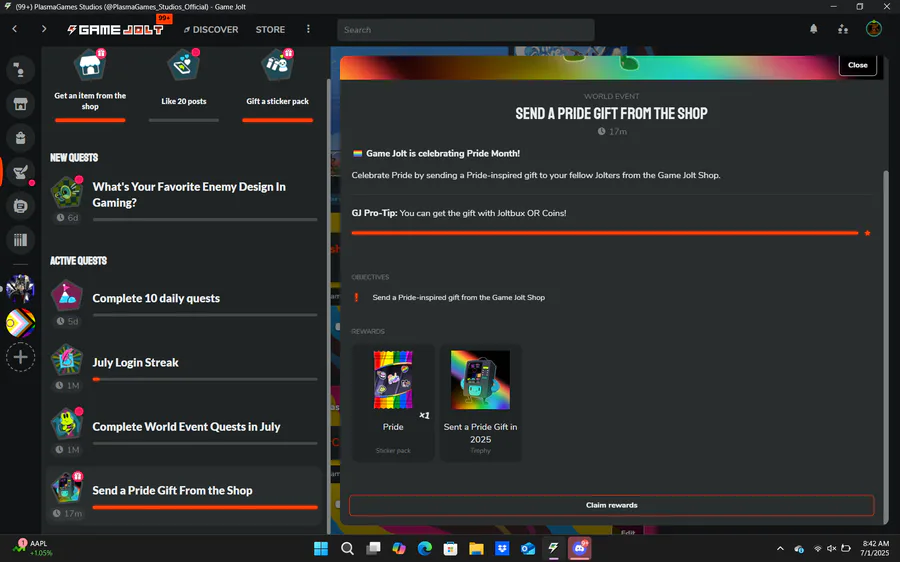Click the Pride sticker pack reward
Image resolution: width=900 pixels, height=562 pixels.
tap(393, 402)
